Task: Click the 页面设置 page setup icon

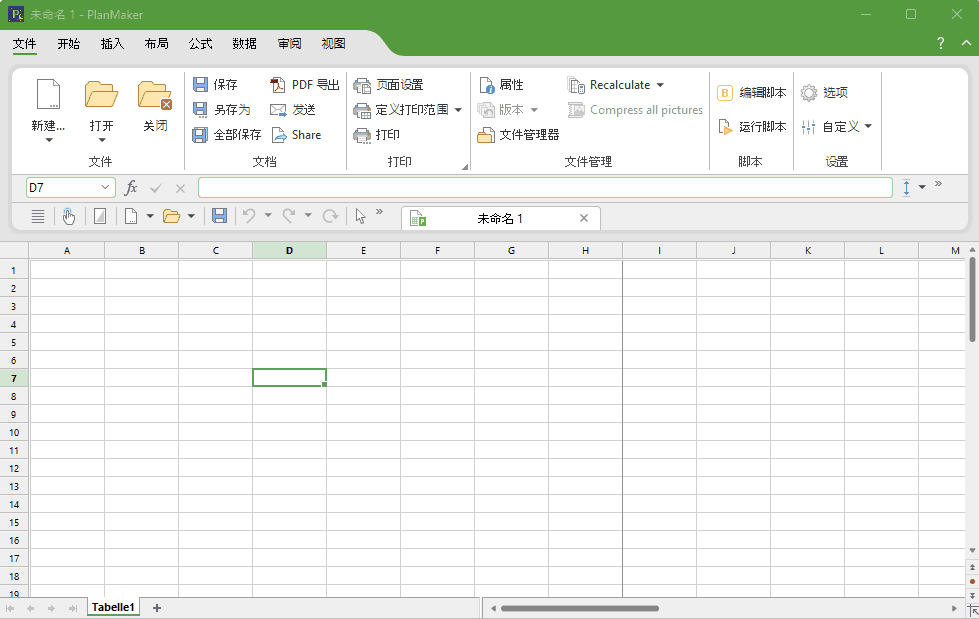Action: click(362, 85)
